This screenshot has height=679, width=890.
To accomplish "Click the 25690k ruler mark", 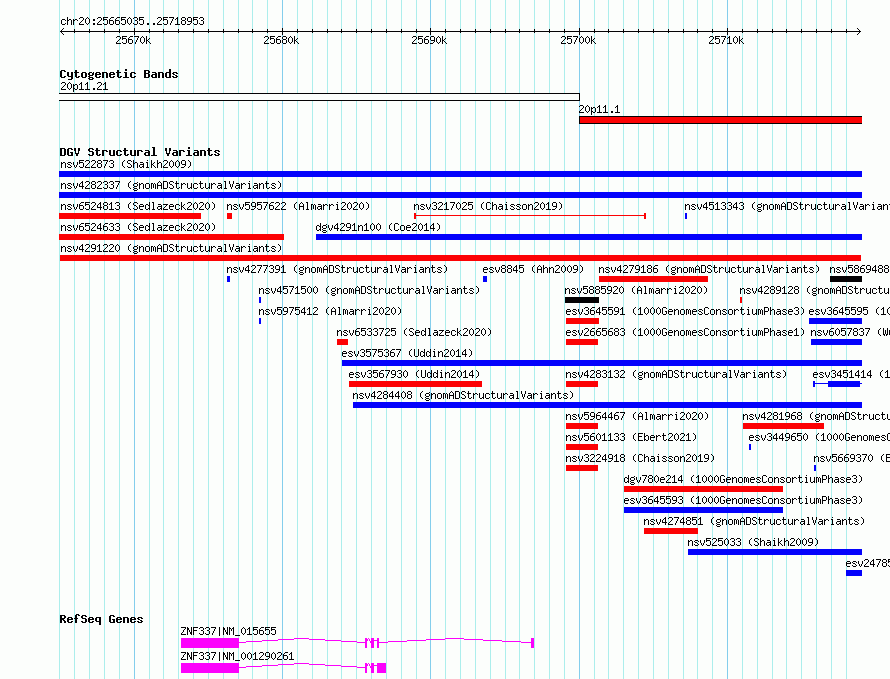I will pos(430,40).
